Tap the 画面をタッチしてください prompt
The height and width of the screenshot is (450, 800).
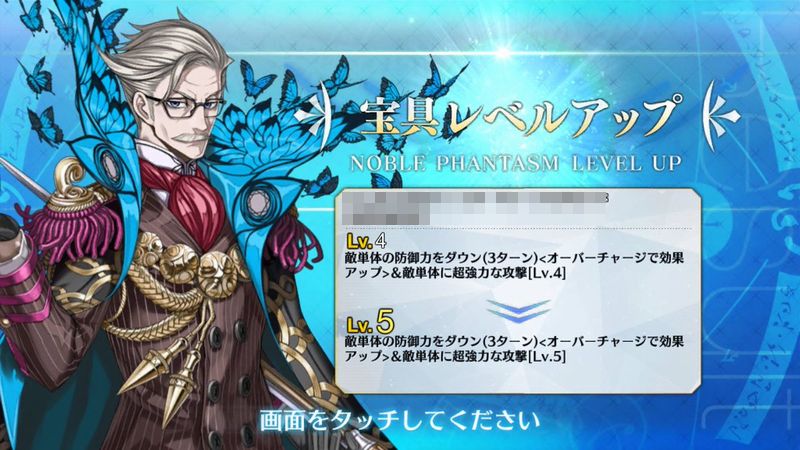400,421
